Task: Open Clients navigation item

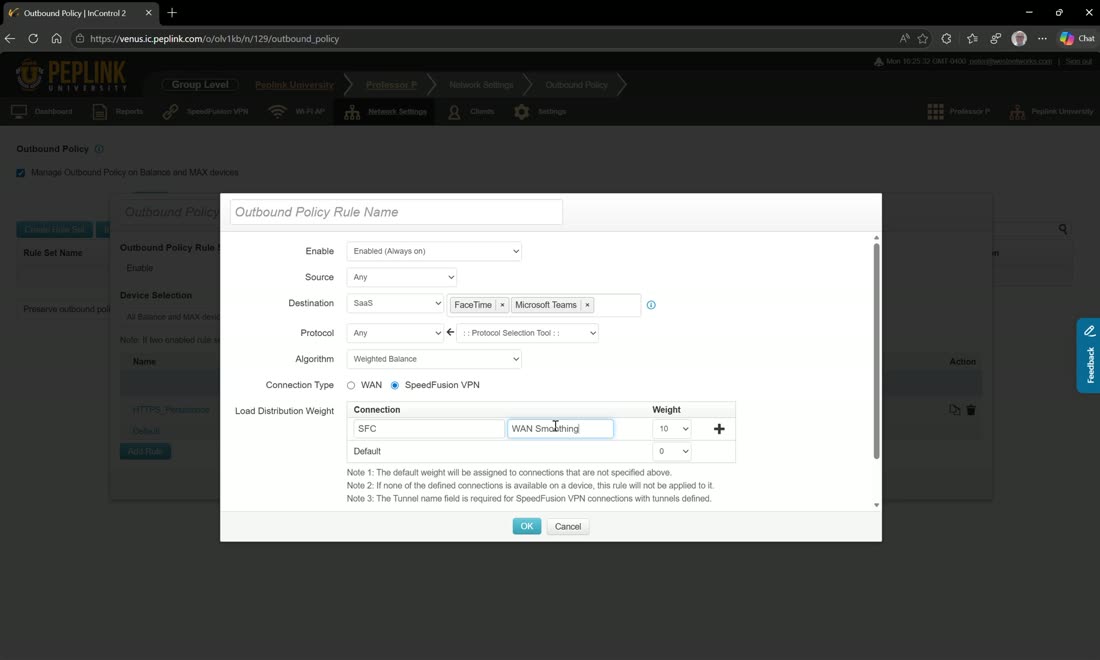Action: [x=471, y=112]
